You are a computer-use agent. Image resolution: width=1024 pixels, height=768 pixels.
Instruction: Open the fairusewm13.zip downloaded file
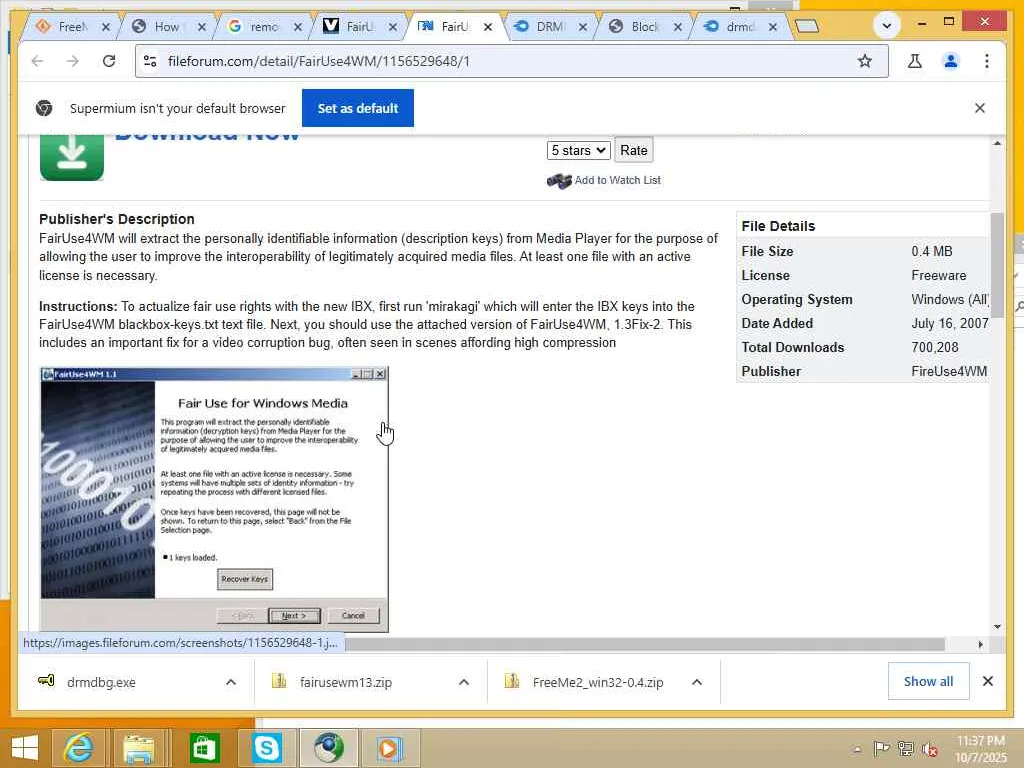coord(346,682)
